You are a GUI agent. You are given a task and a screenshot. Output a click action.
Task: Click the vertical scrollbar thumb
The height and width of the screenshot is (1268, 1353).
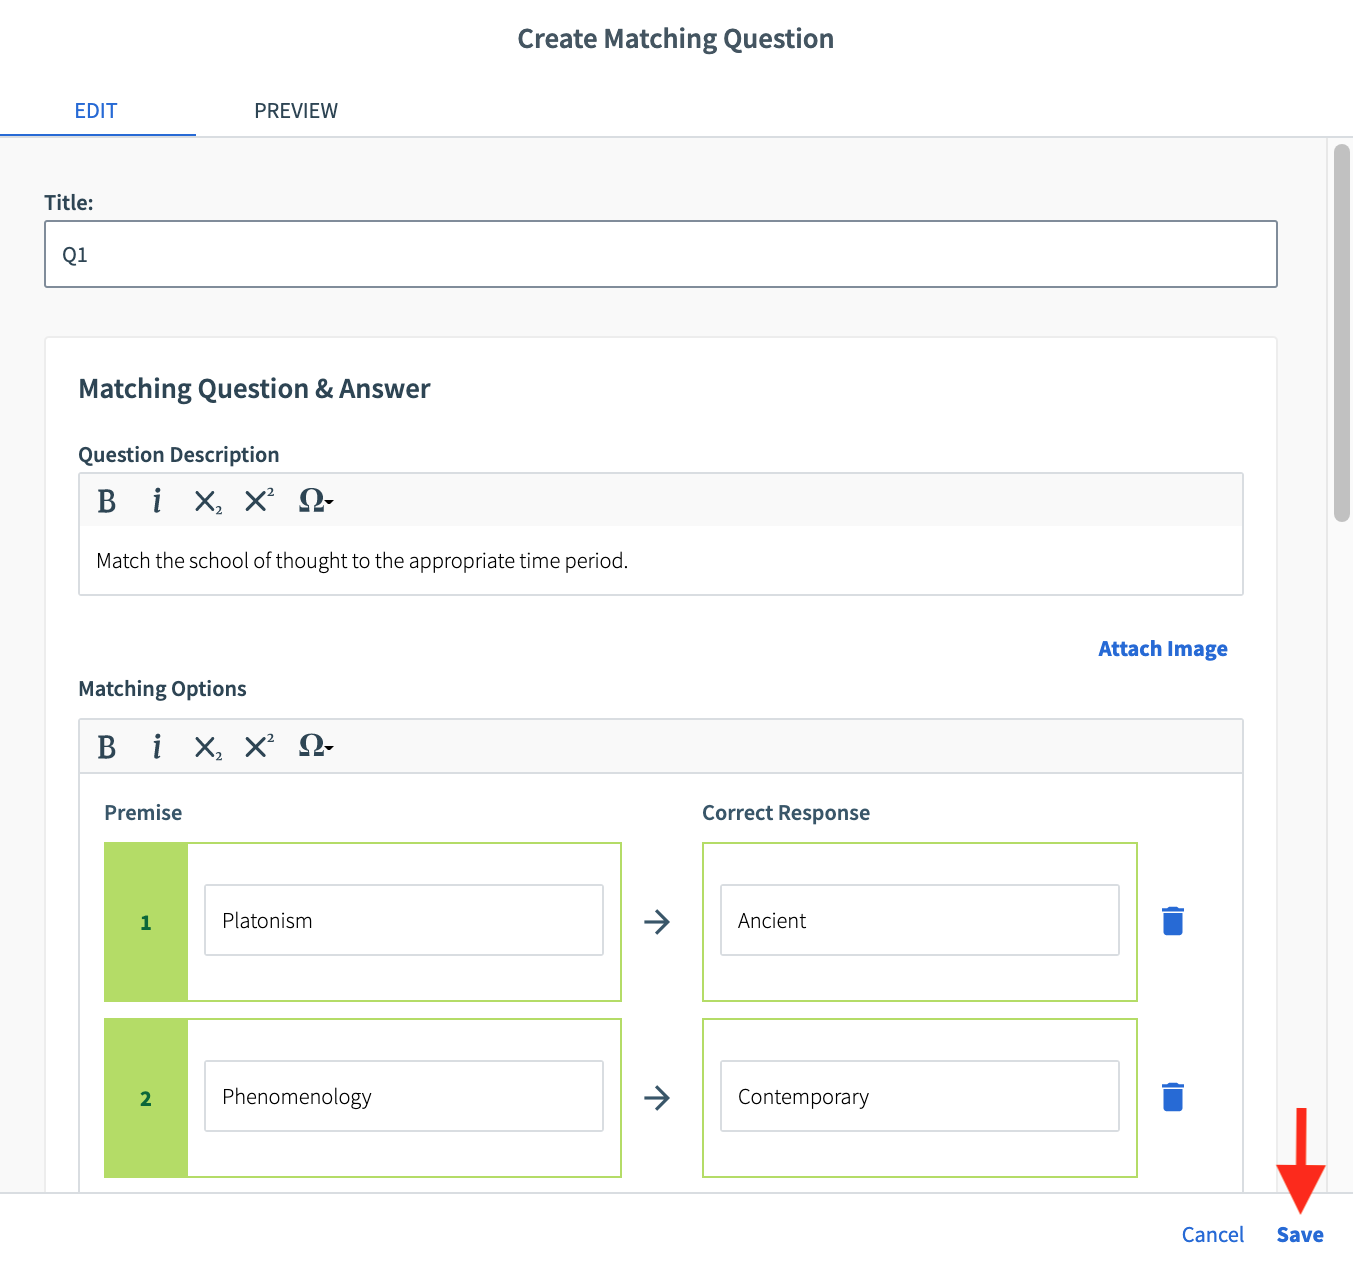(1342, 332)
